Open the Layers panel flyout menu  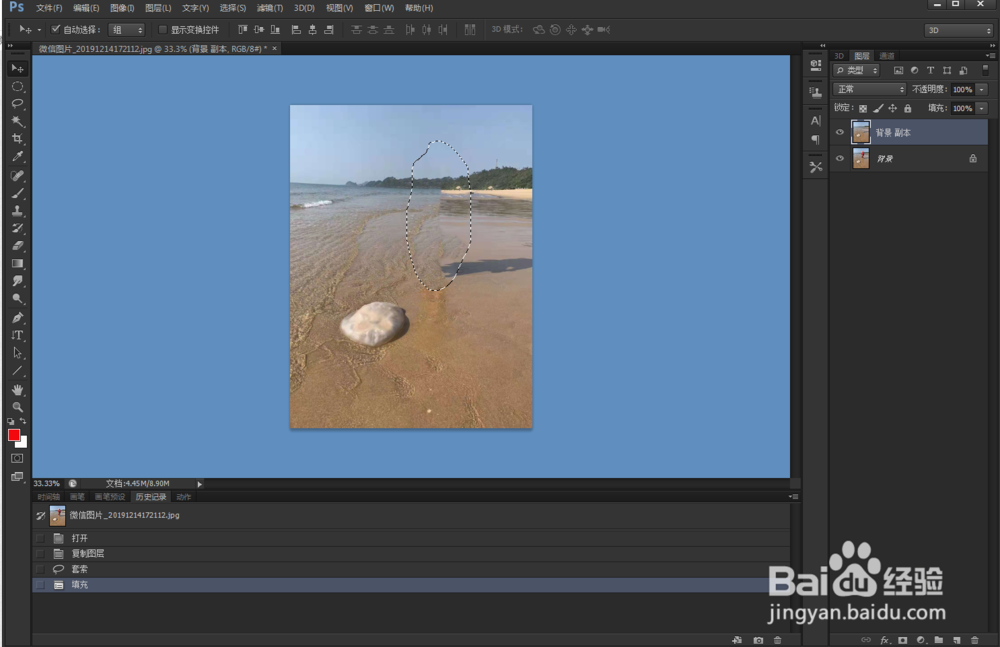[990, 56]
